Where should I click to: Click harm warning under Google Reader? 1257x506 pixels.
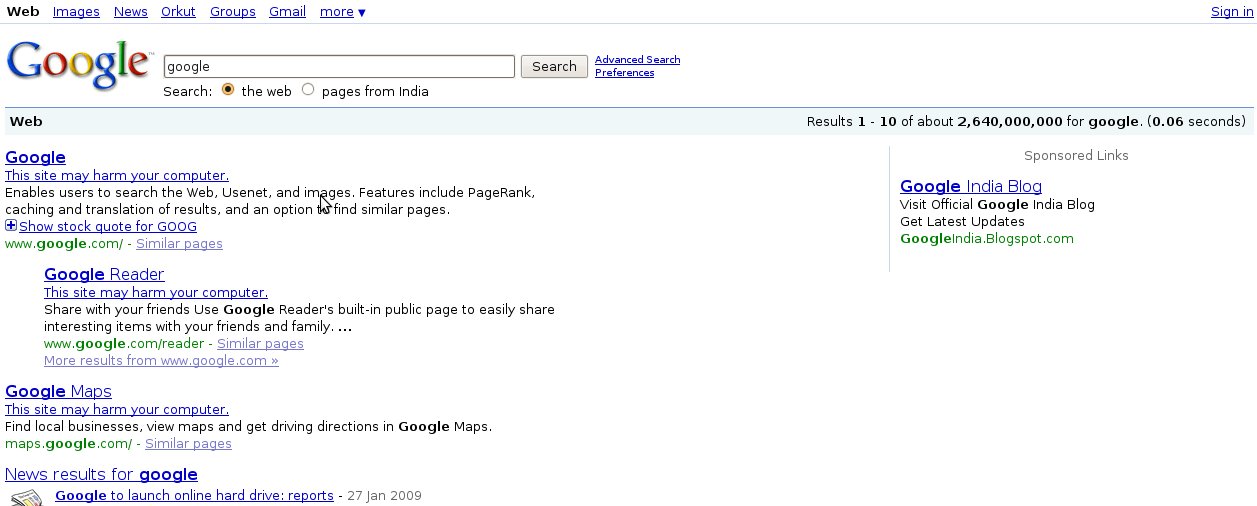coord(156,292)
